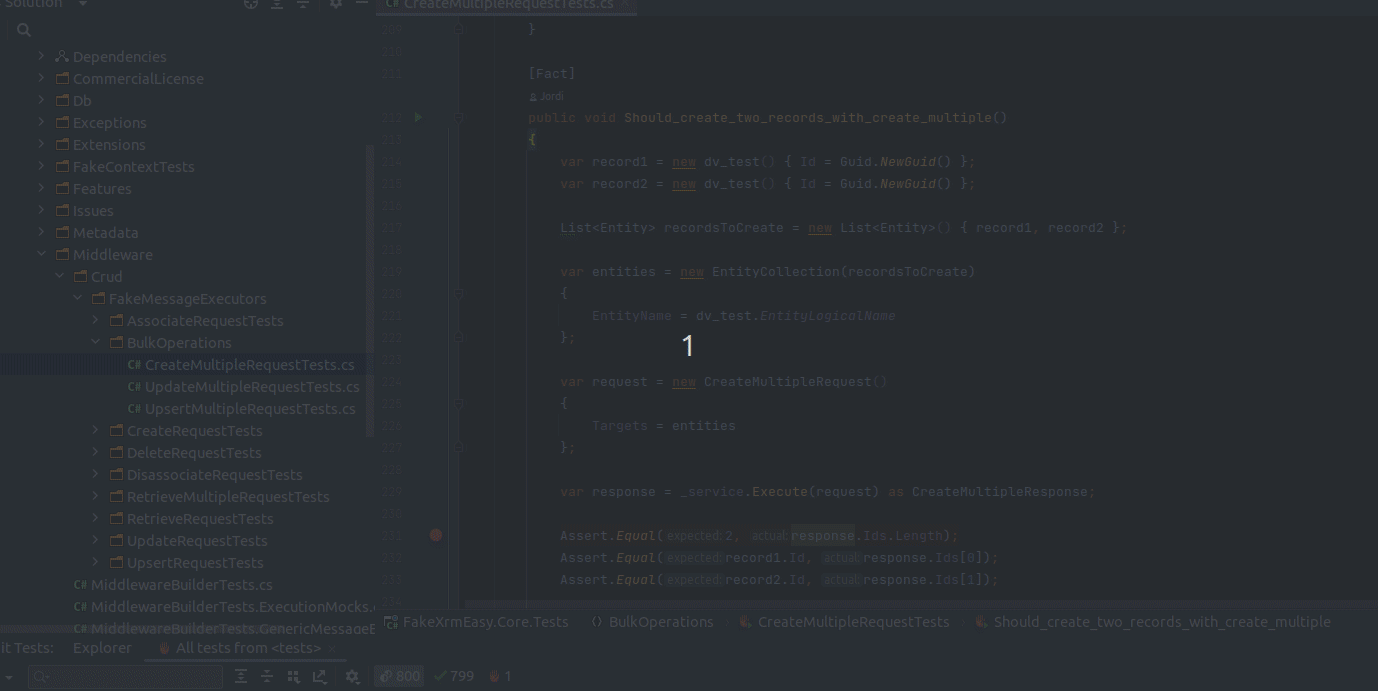Image resolution: width=1378 pixels, height=691 pixels.
Task: Select the Issues folder
Action: coord(93,211)
